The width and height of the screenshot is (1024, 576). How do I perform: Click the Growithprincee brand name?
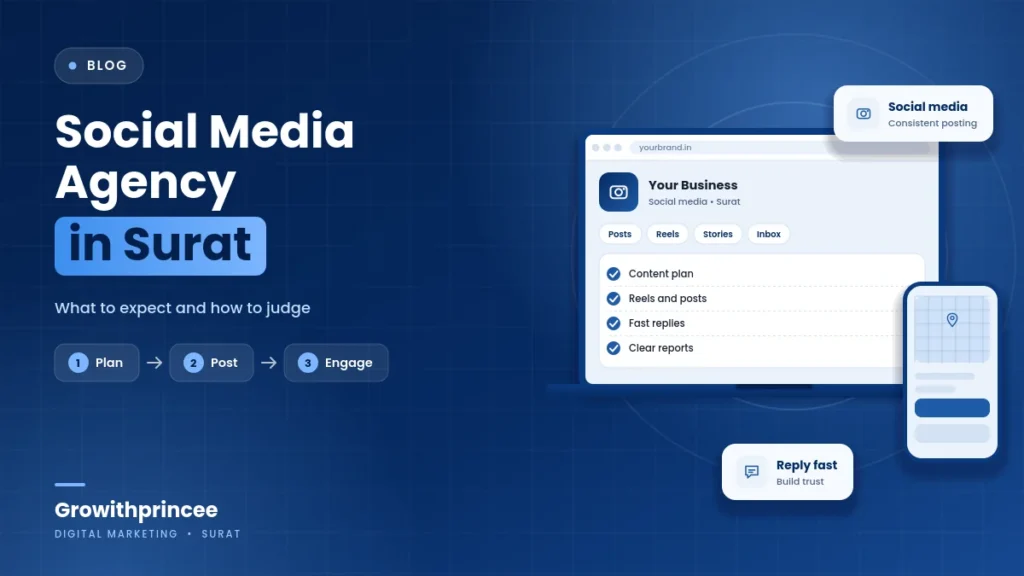pos(136,509)
